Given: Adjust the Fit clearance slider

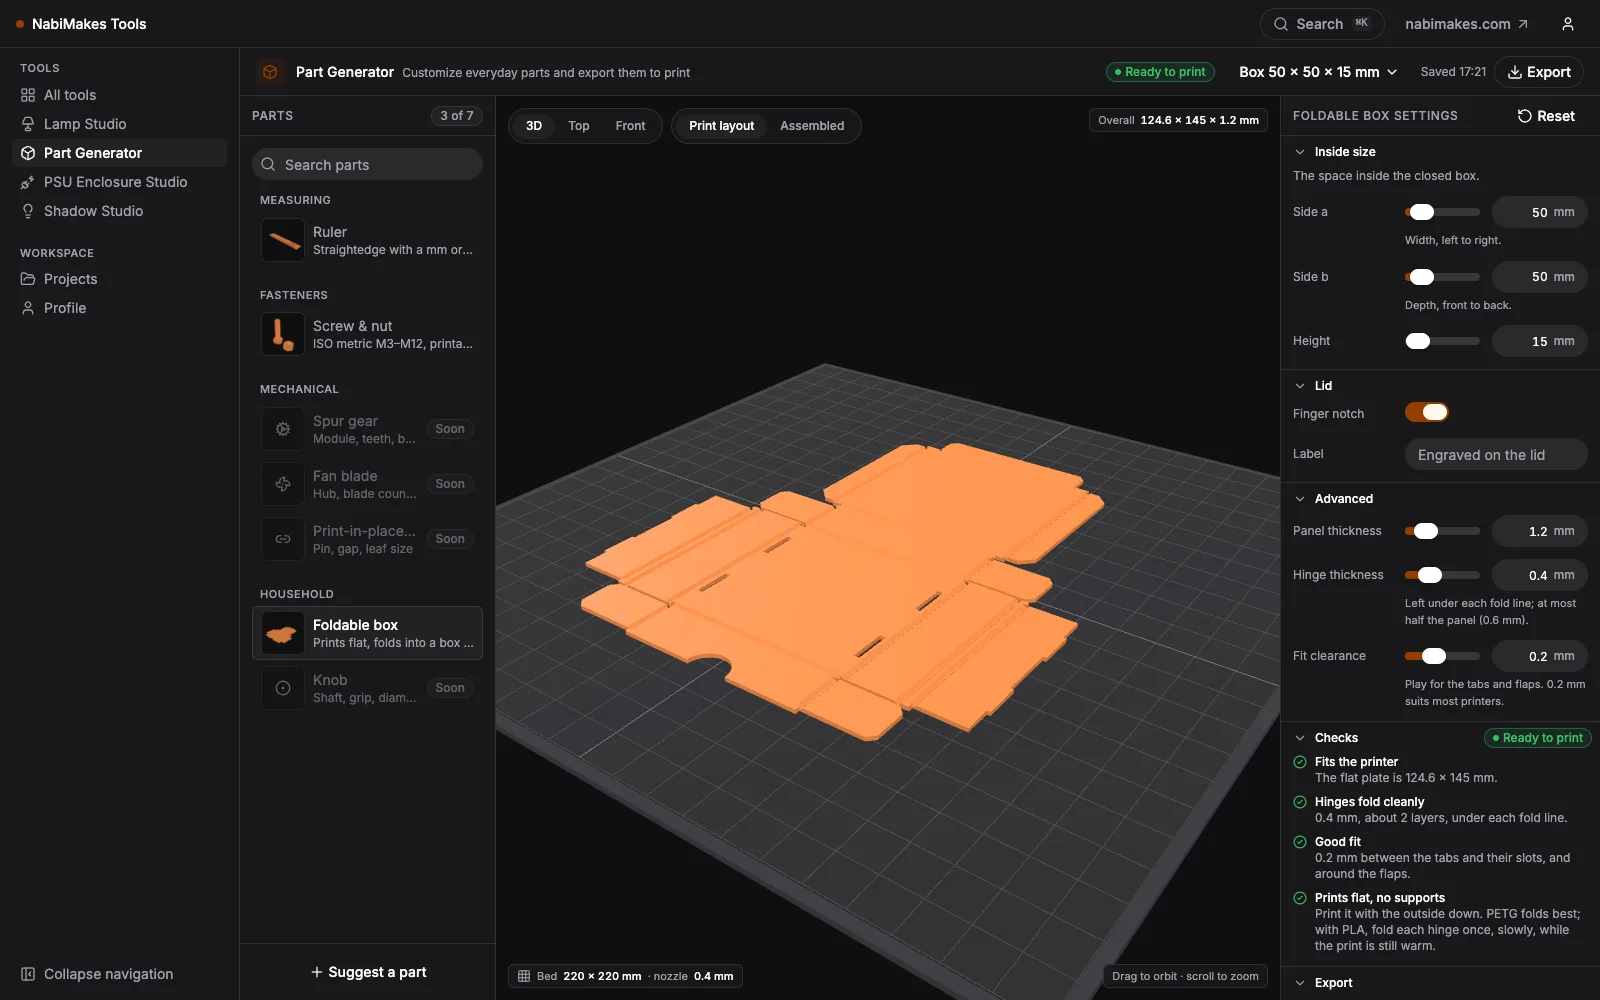Looking at the screenshot, I should point(1442,656).
